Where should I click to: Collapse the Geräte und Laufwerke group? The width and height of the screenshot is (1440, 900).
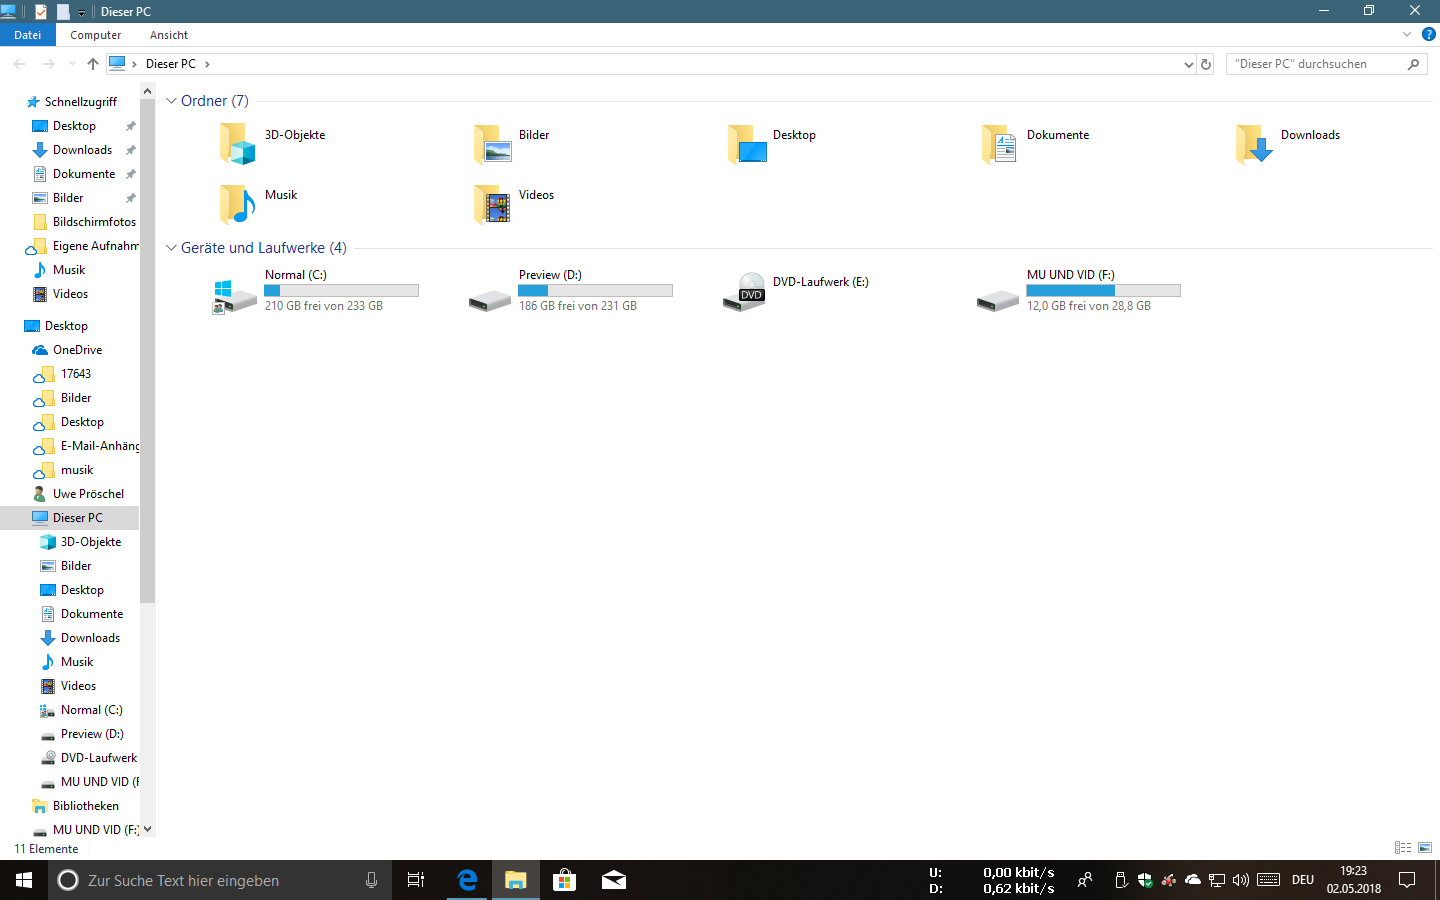point(171,248)
